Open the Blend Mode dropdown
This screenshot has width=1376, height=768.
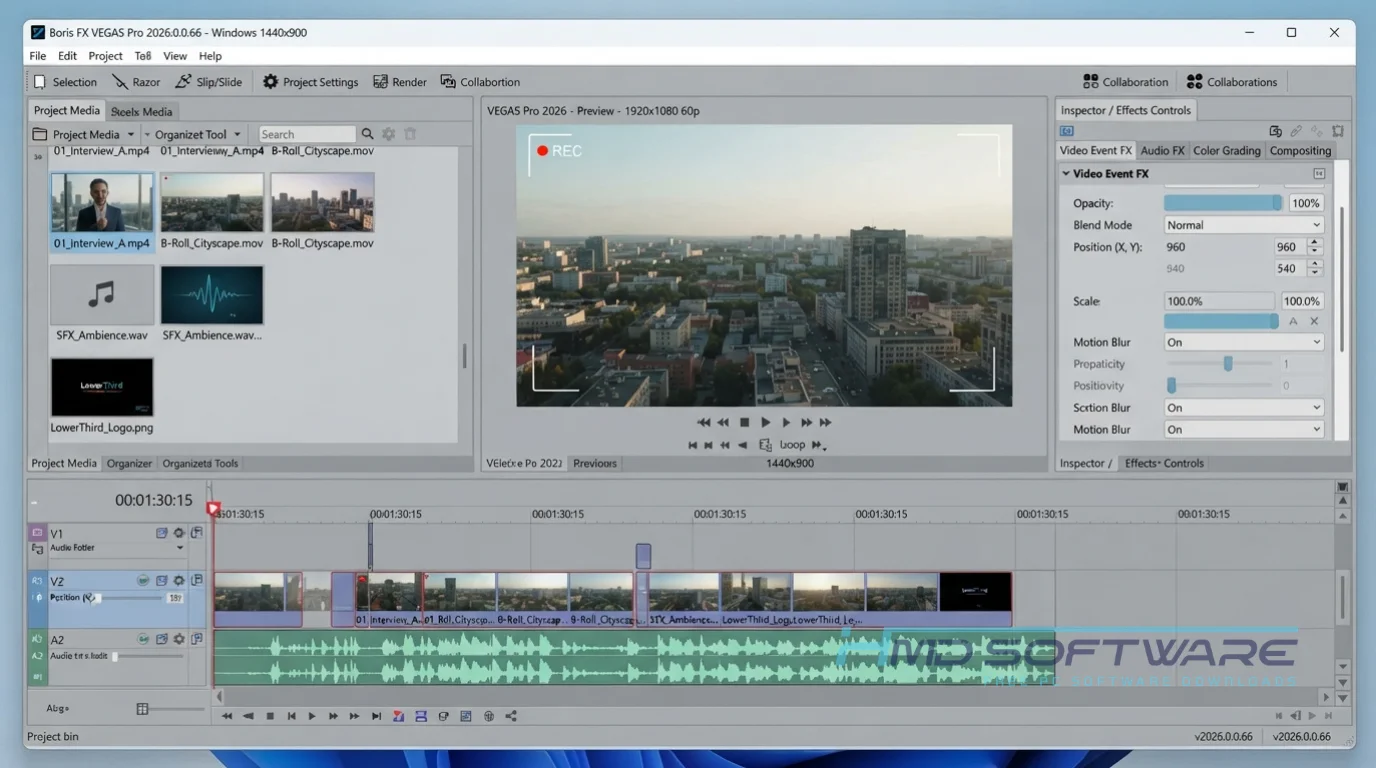click(1244, 225)
